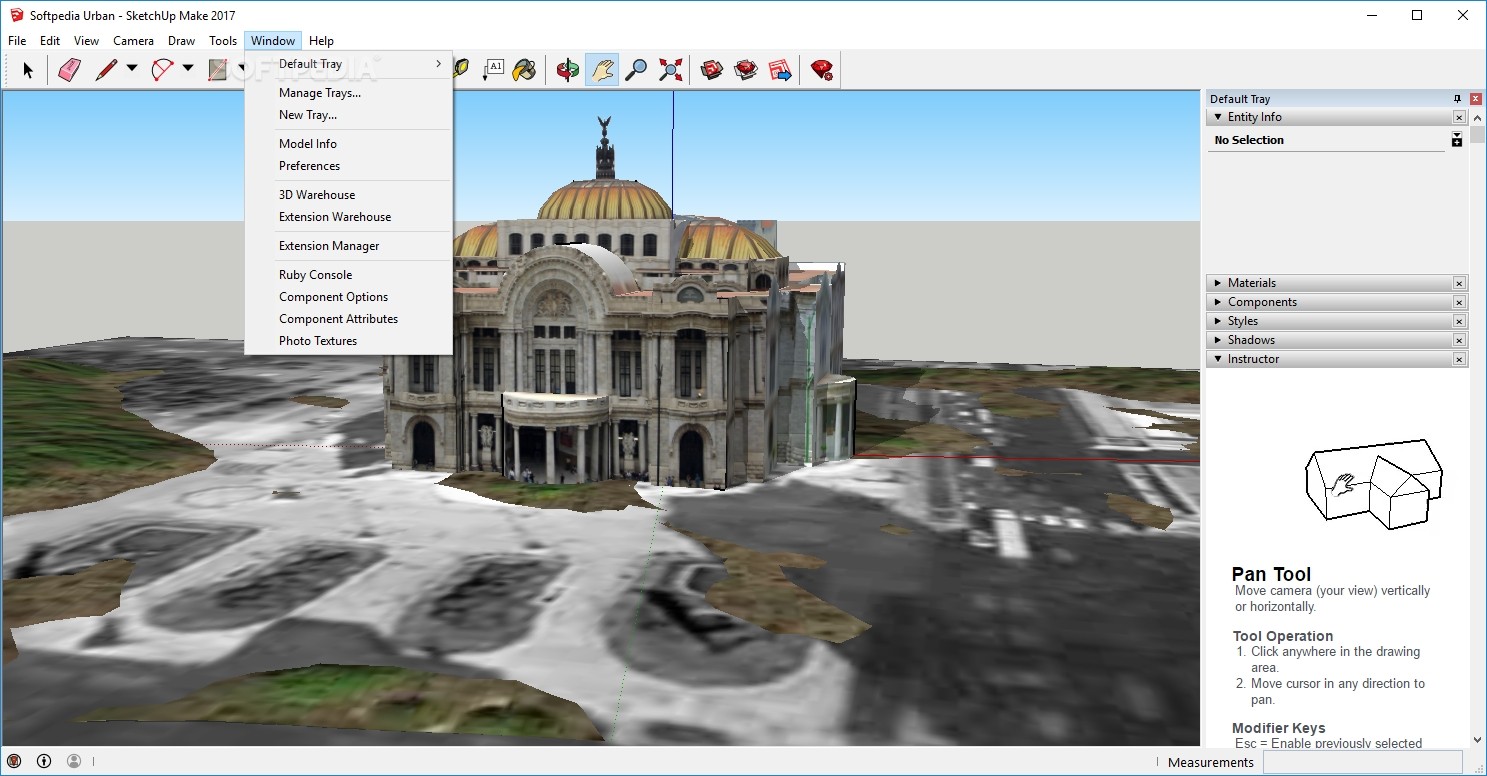
Task: Choose the Text label tool with A1 icon
Action: [x=493, y=70]
